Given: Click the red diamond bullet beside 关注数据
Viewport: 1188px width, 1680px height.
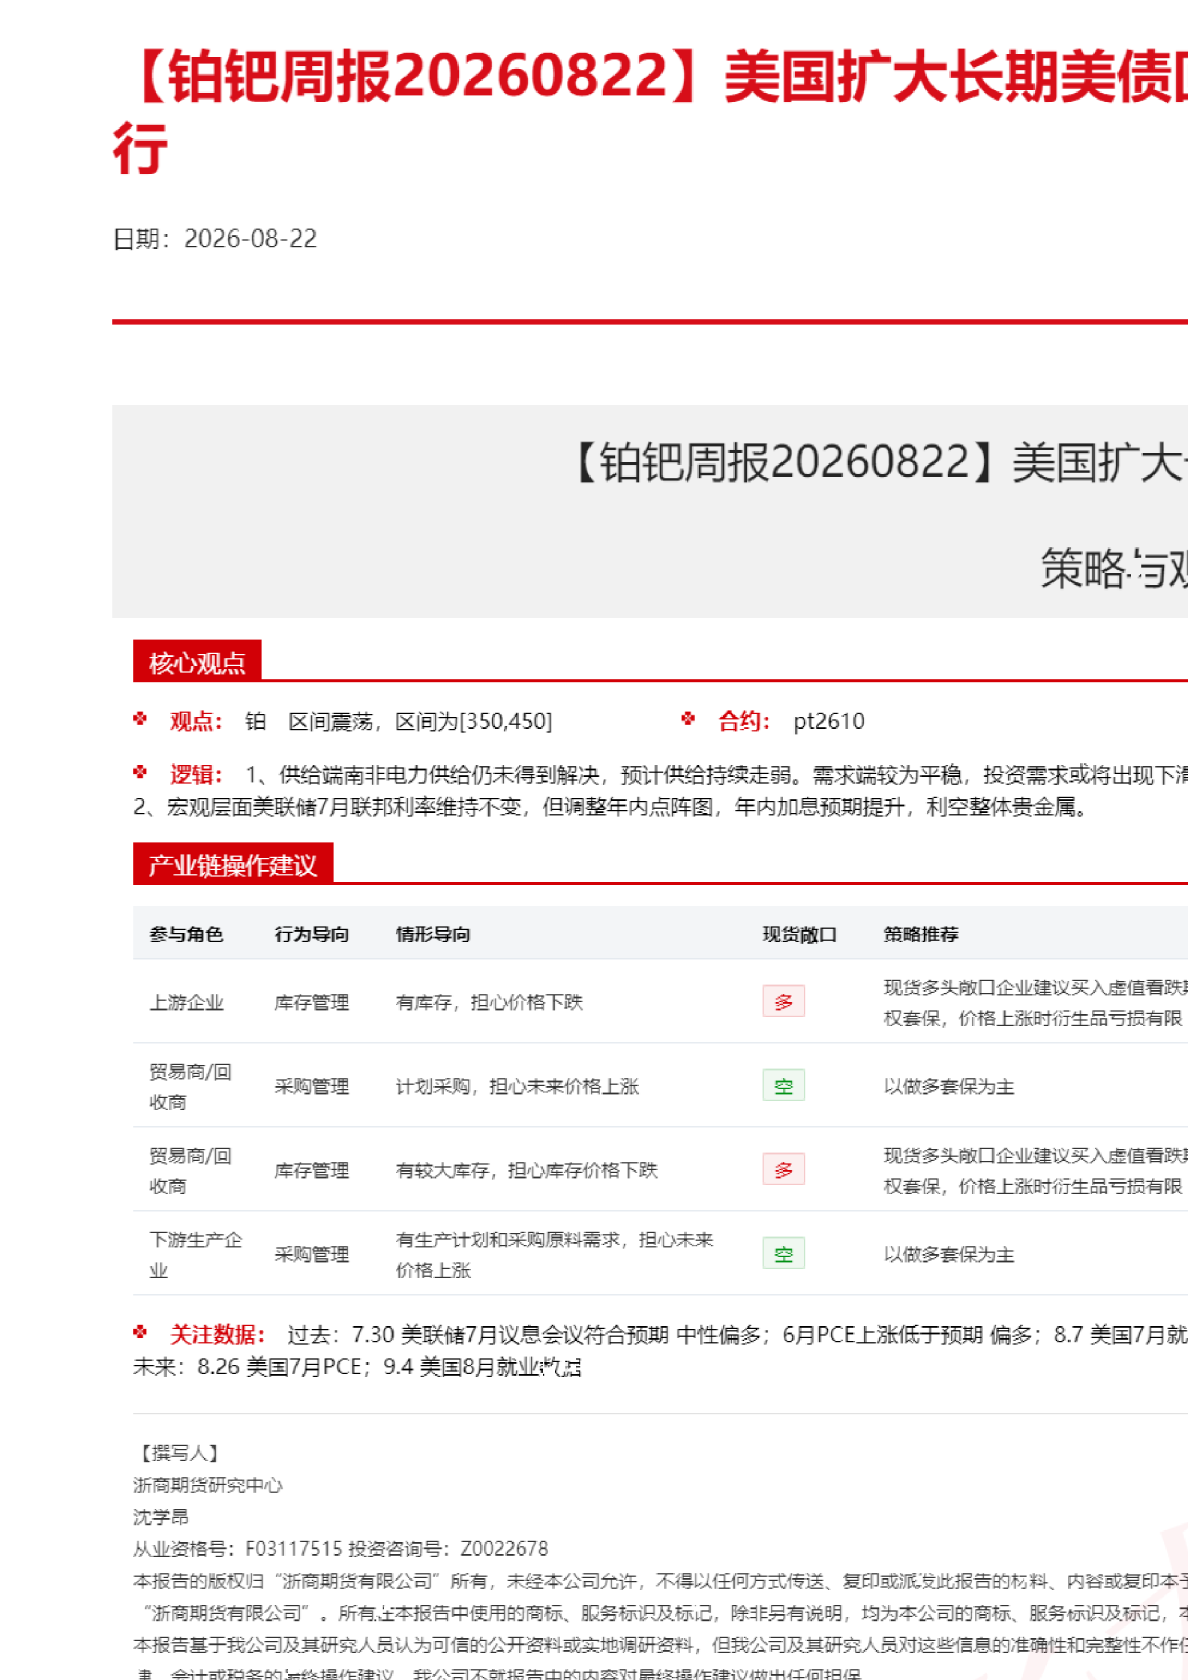Looking at the screenshot, I should (x=140, y=1332).
